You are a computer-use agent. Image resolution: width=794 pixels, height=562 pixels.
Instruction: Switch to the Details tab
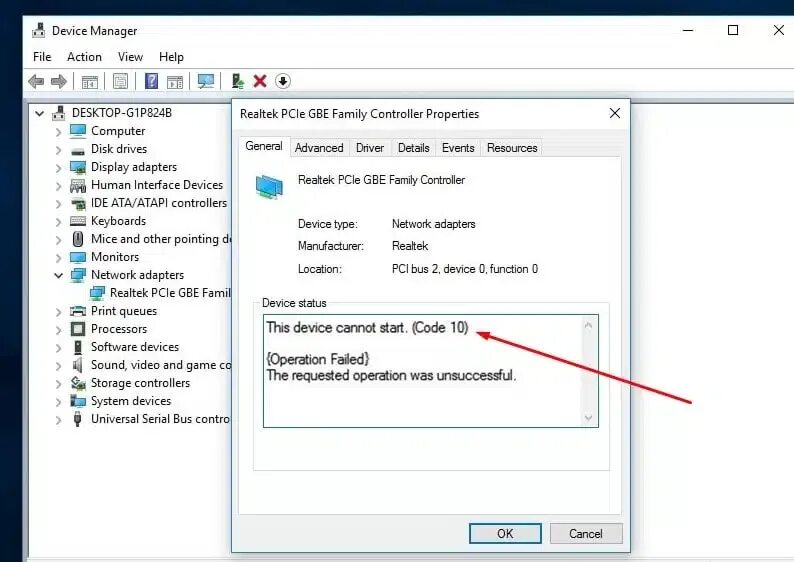click(x=413, y=148)
